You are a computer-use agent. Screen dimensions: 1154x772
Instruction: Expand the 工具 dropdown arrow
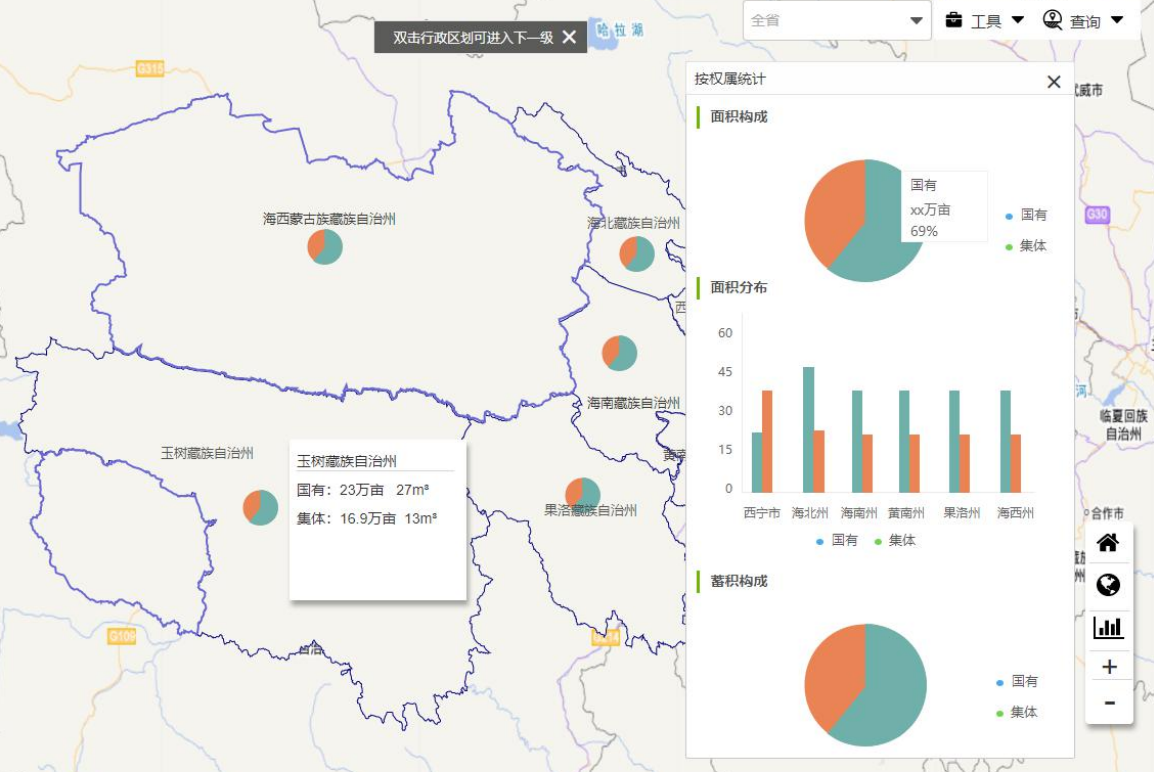(1018, 20)
